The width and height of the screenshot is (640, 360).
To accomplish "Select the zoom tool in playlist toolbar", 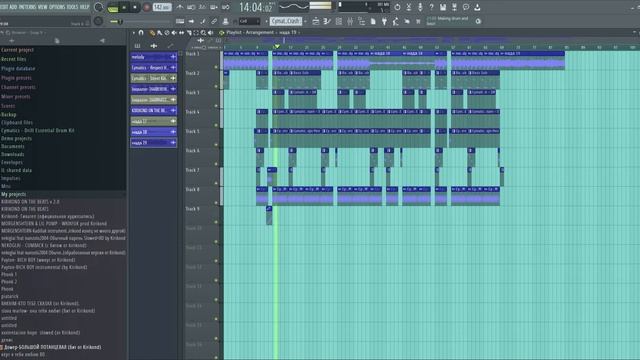I will (203, 33).
